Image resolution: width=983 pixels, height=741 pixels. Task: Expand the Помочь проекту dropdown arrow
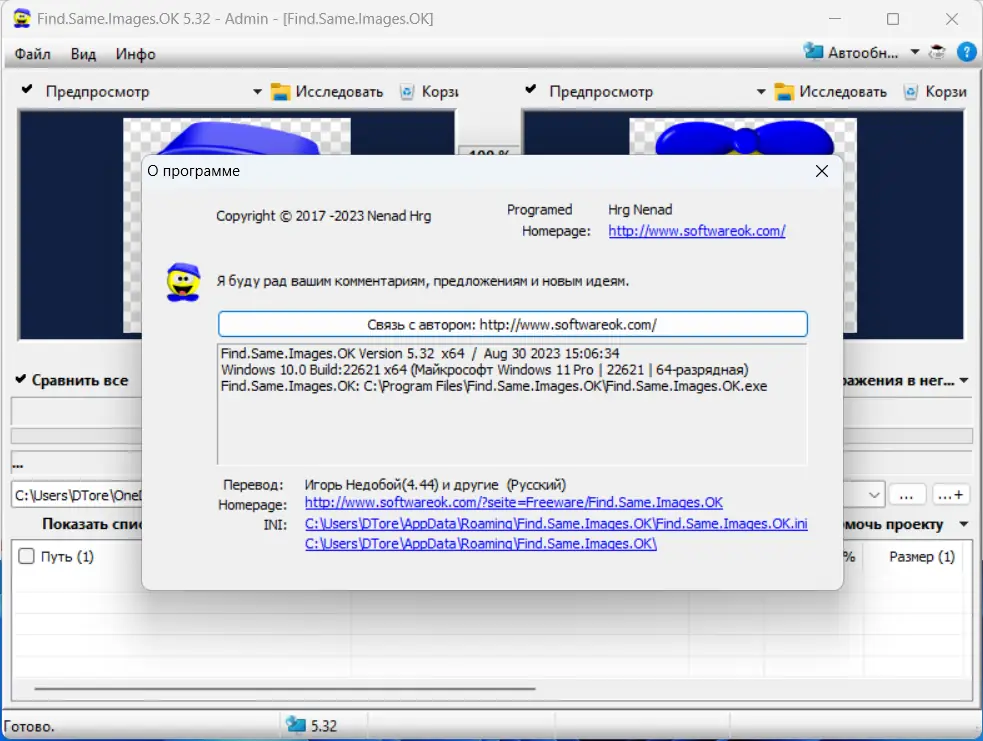point(964,524)
